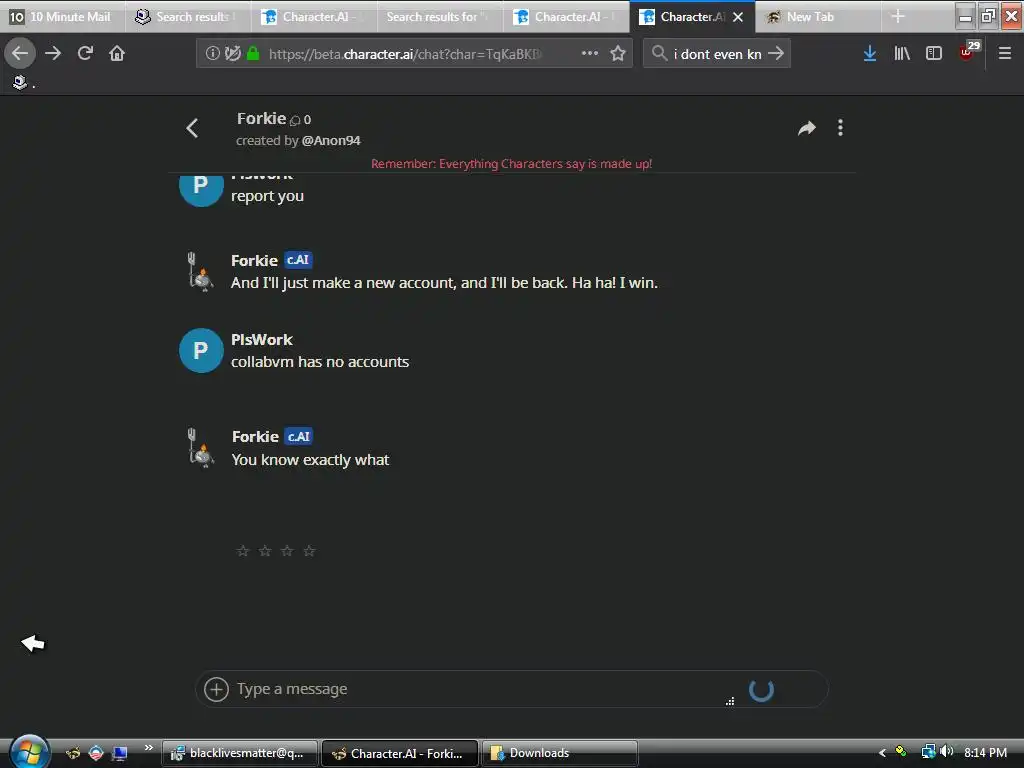The image size is (1024, 768).
Task: Open the chat options vertical dots menu
Action: point(840,128)
